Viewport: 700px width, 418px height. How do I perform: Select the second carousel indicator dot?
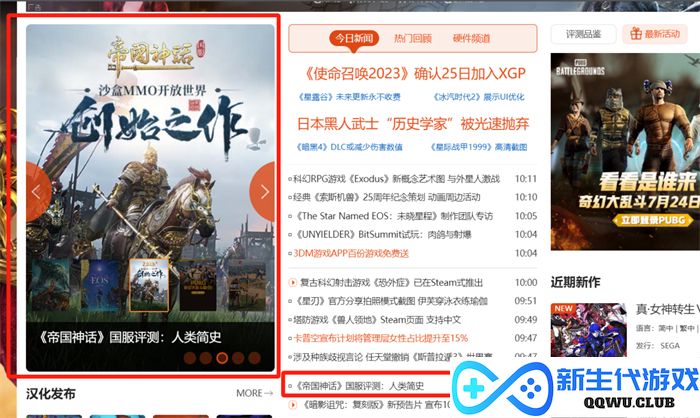click(206, 358)
